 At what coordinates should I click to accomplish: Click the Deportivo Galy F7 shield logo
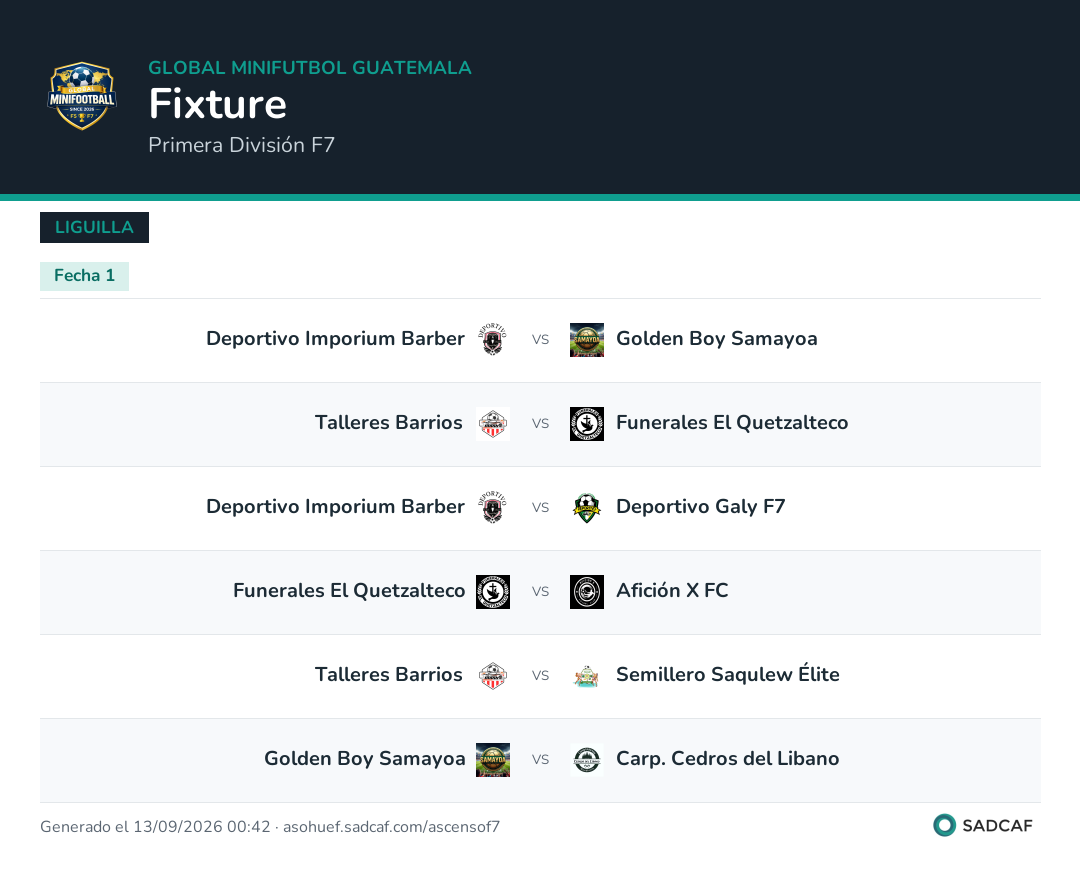pyautogui.click(x=587, y=508)
